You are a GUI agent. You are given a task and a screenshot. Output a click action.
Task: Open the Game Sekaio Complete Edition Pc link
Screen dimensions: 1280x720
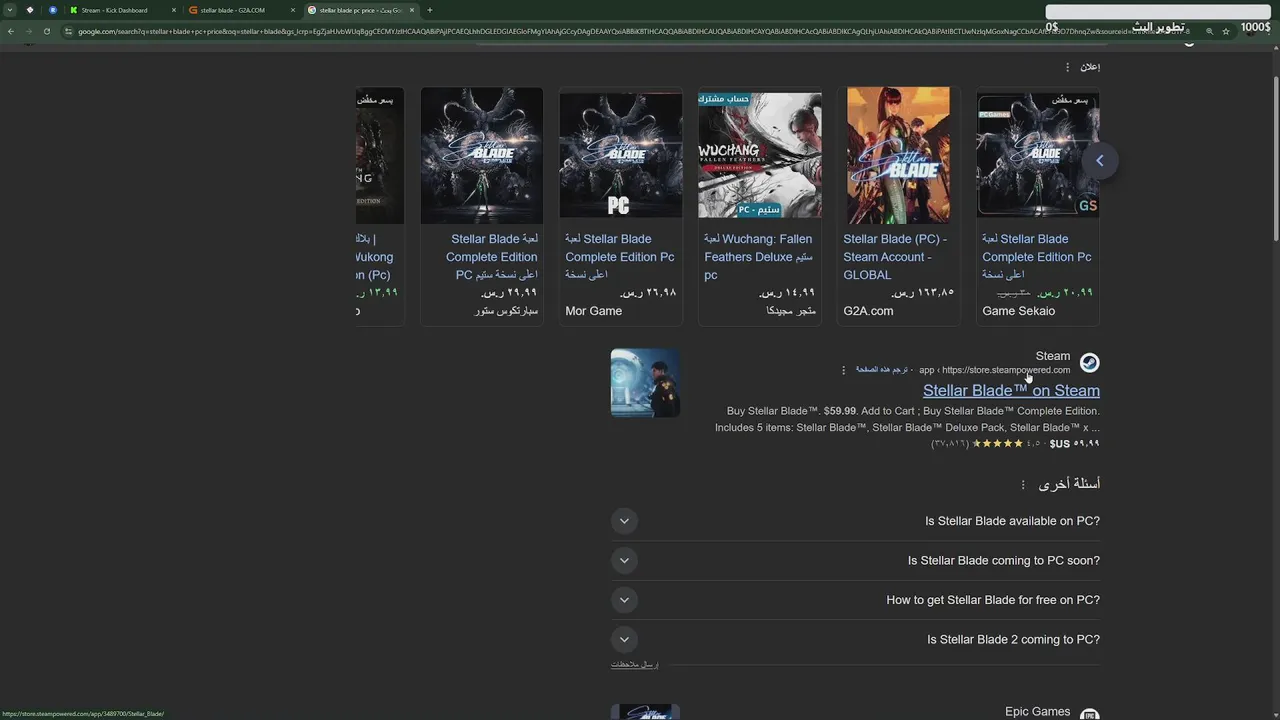point(1037,257)
